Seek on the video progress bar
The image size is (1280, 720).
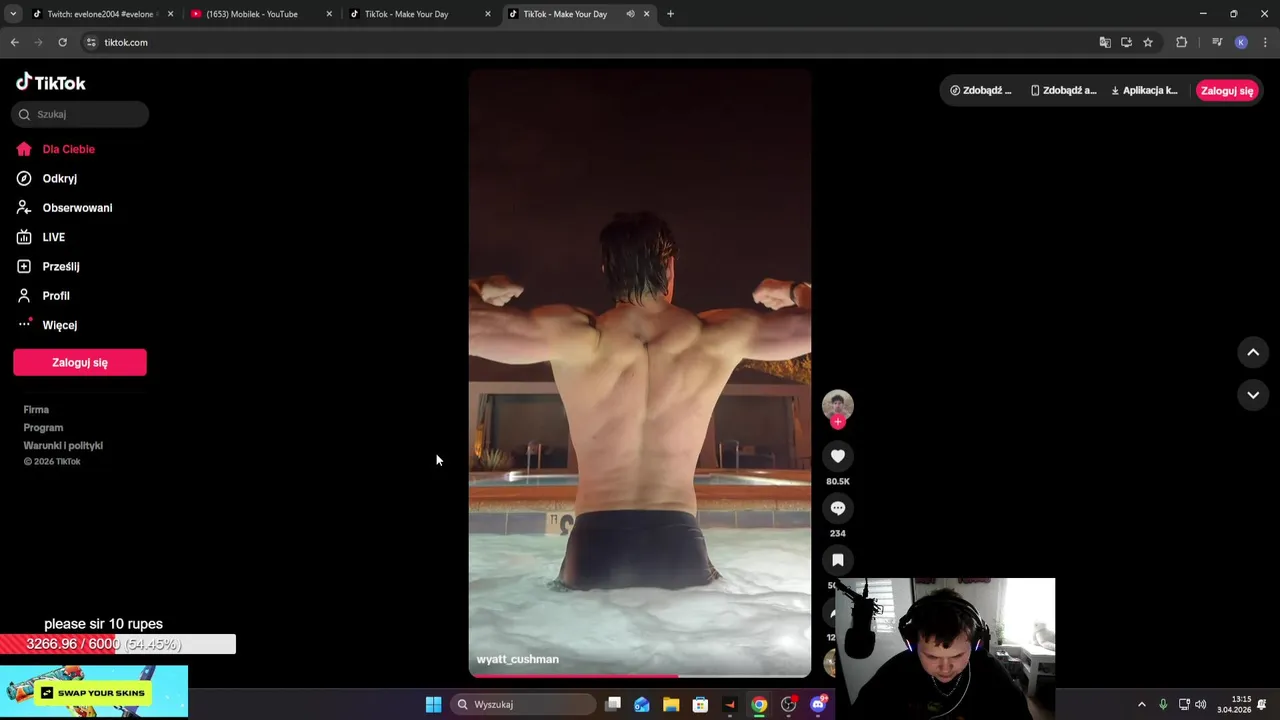(x=640, y=676)
